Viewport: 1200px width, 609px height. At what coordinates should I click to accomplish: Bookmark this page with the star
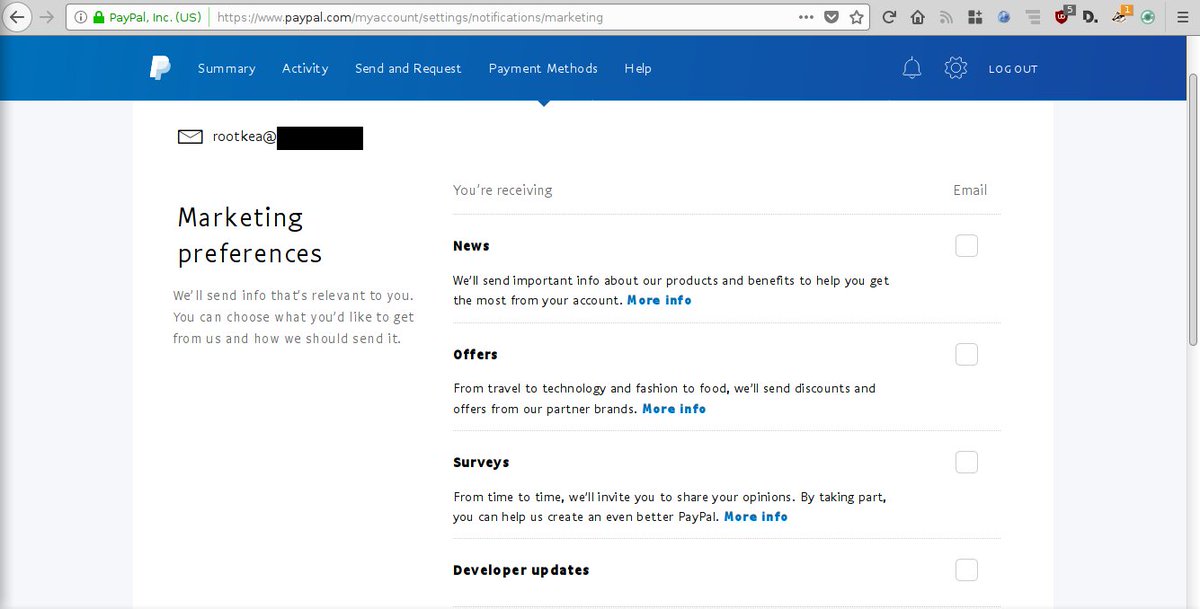click(856, 17)
